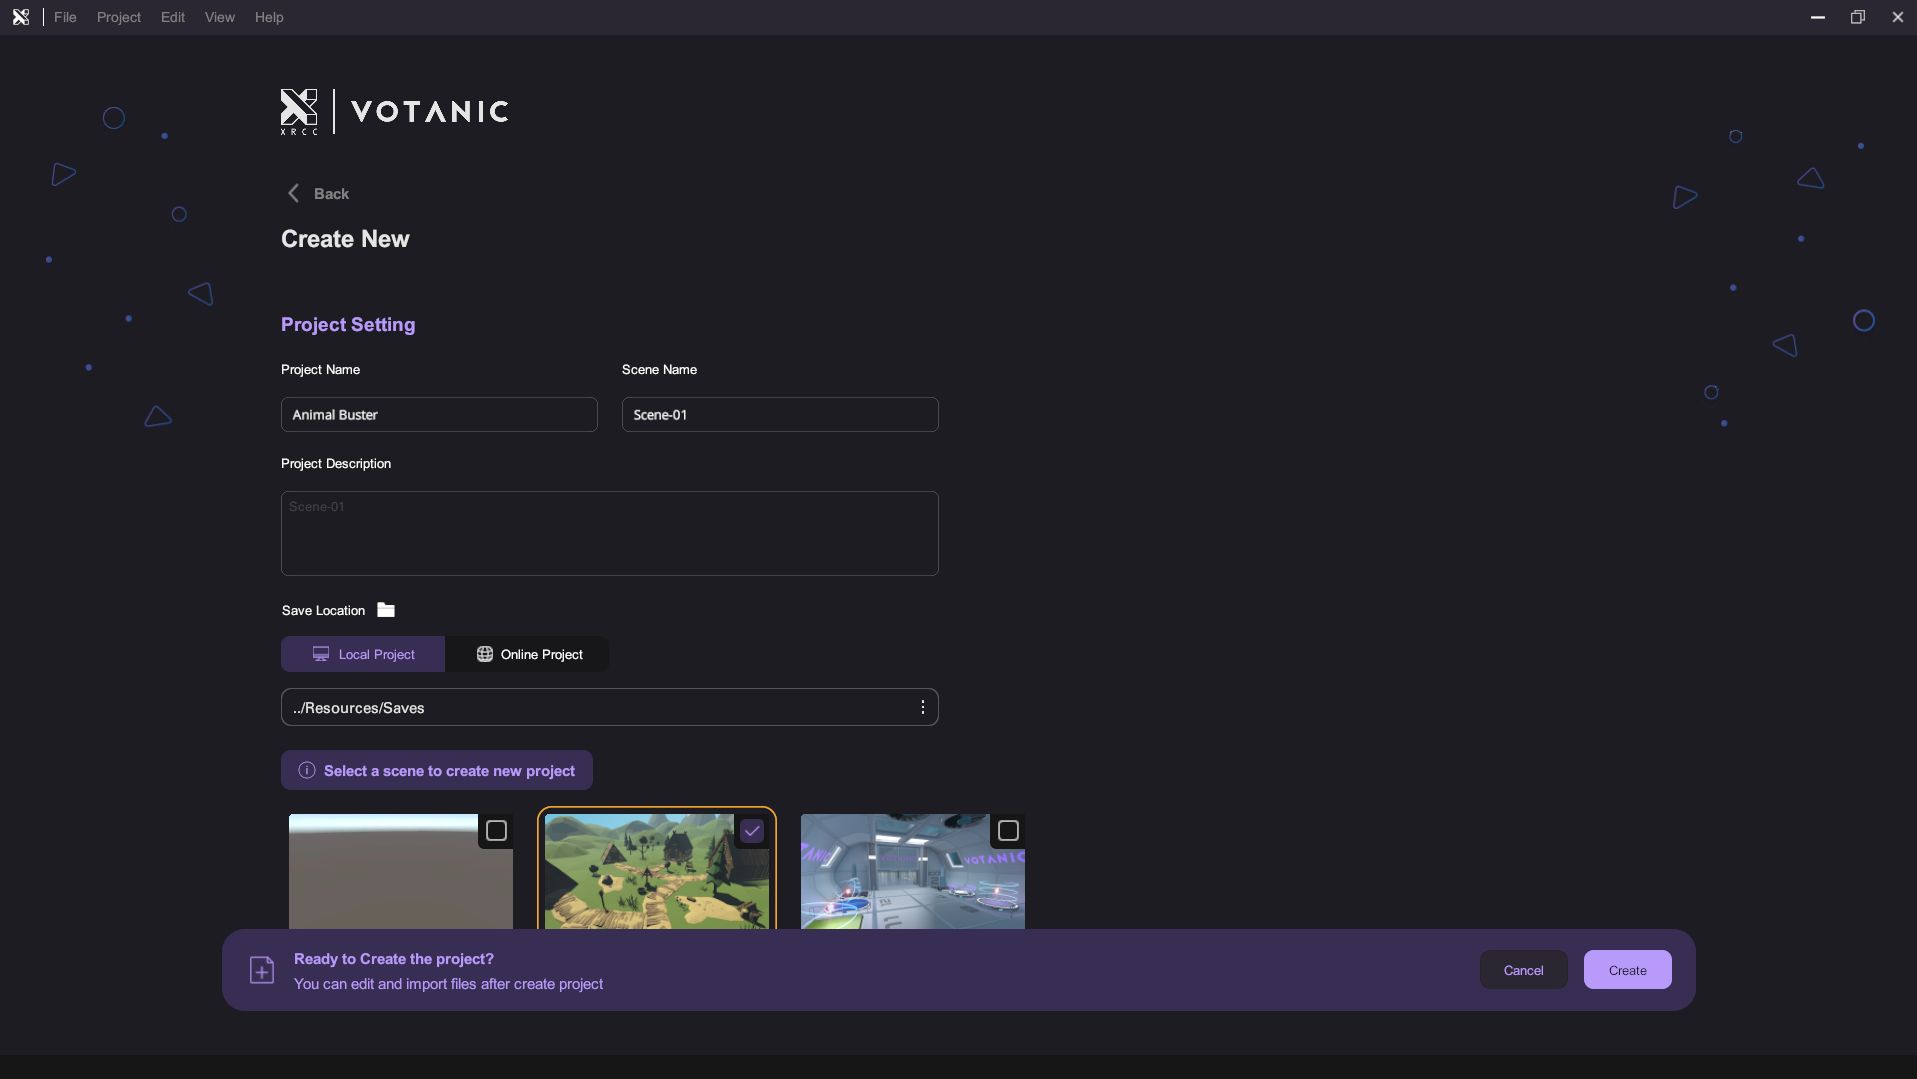Click the back arrow chevron icon
This screenshot has height=1079, width=1917.
pyautogui.click(x=293, y=193)
